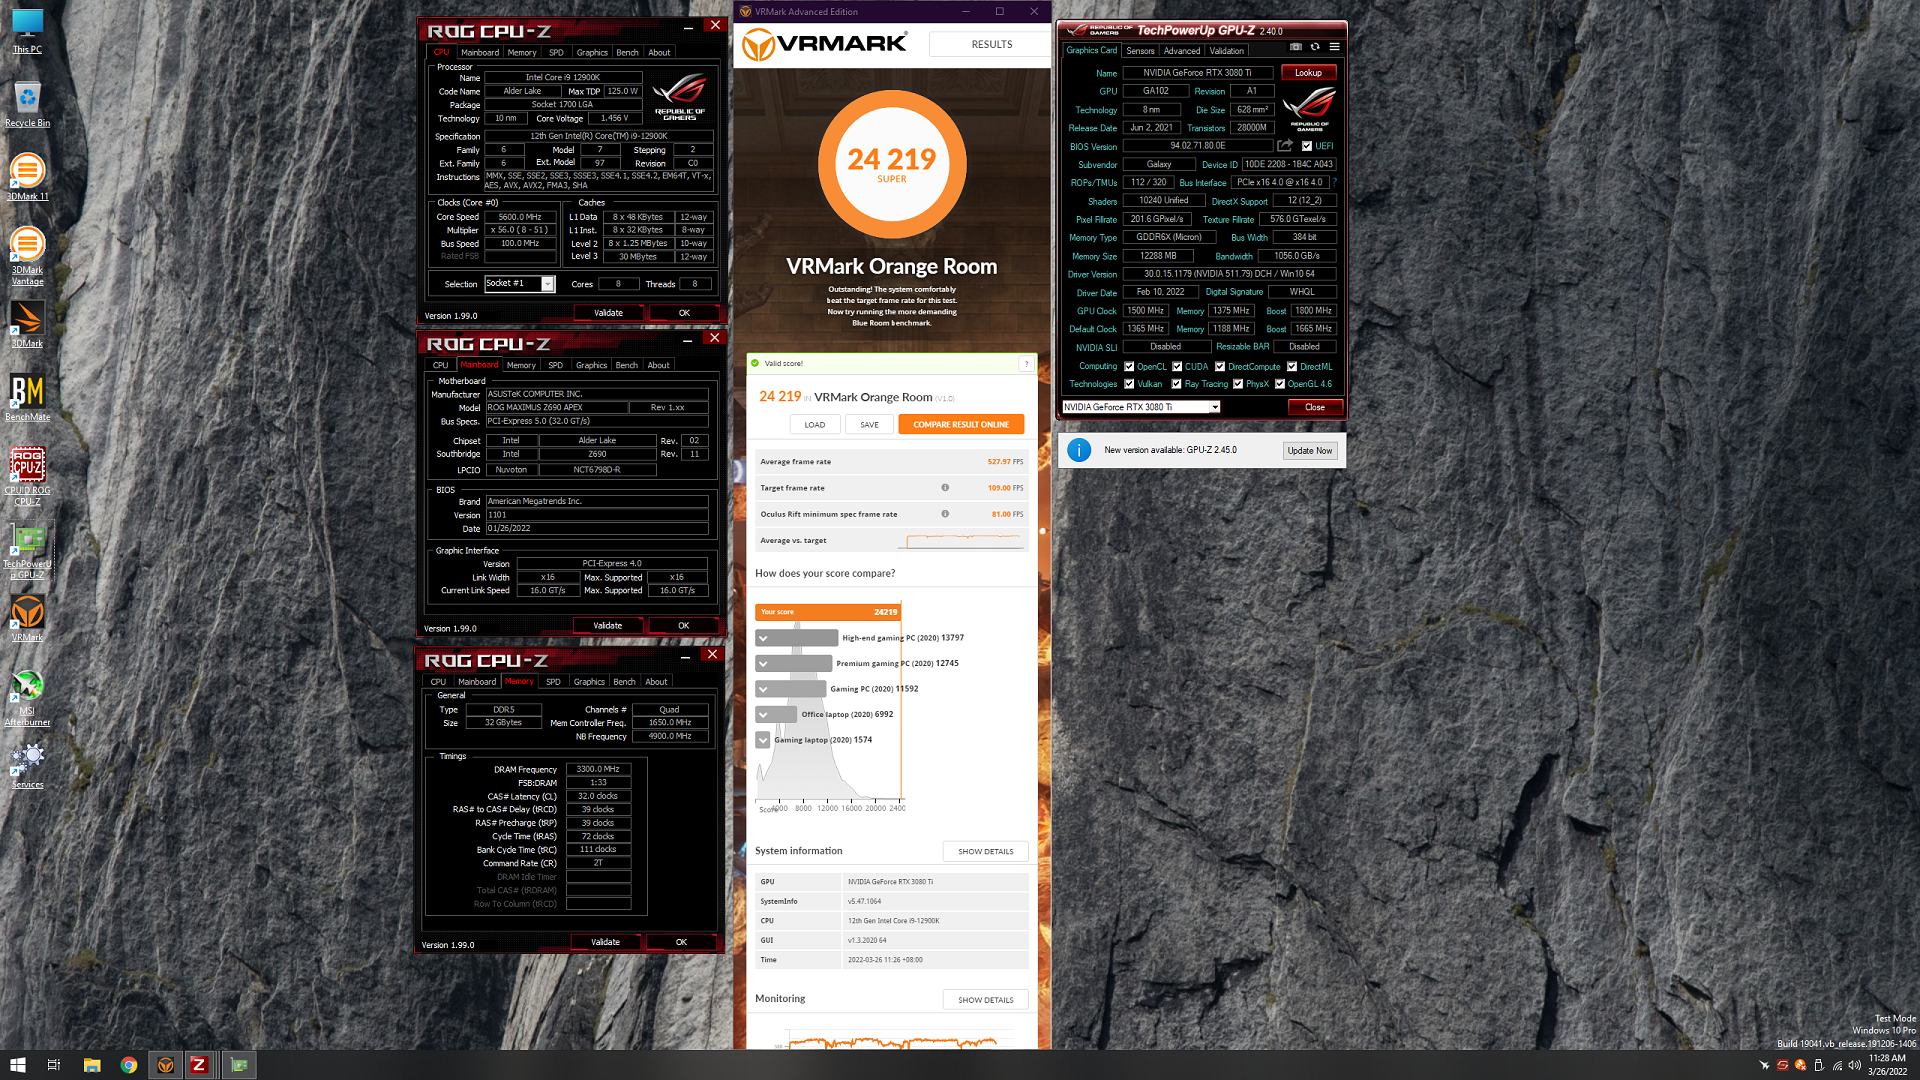Click the VRMark taskbar icon
Screen dimensions: 1920x1080
[165, 1065]
